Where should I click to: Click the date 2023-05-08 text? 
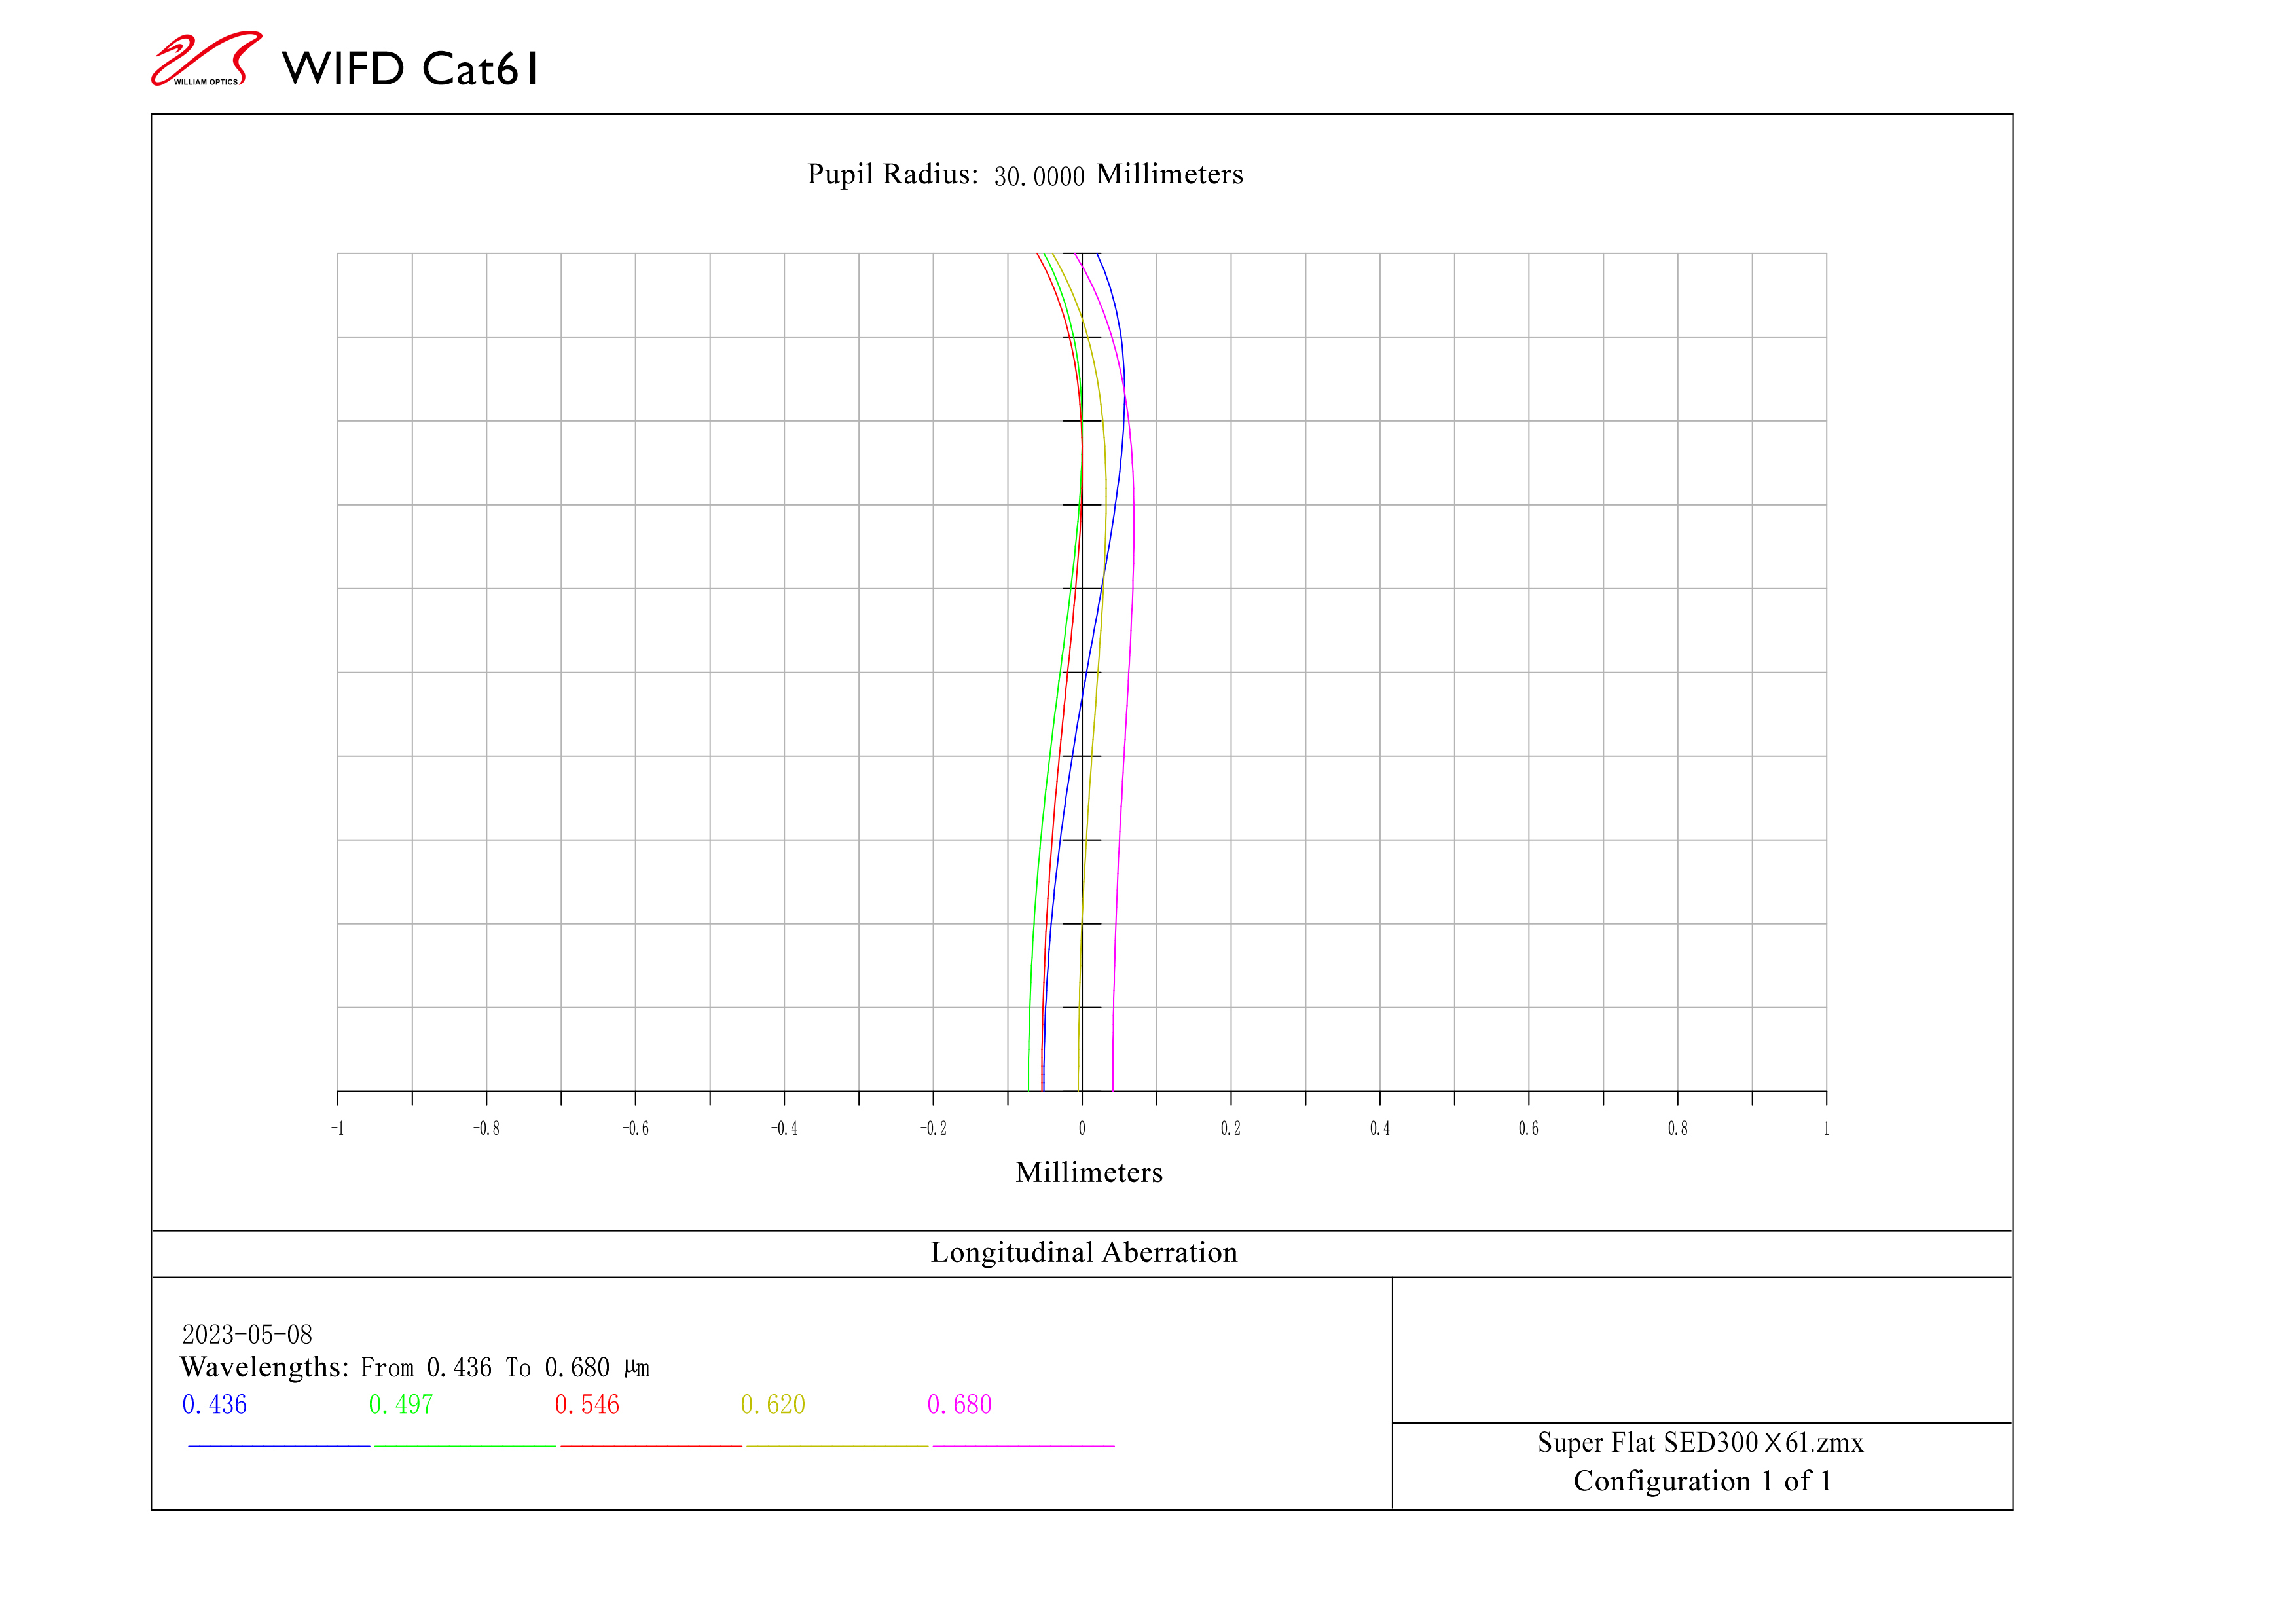247,1334
